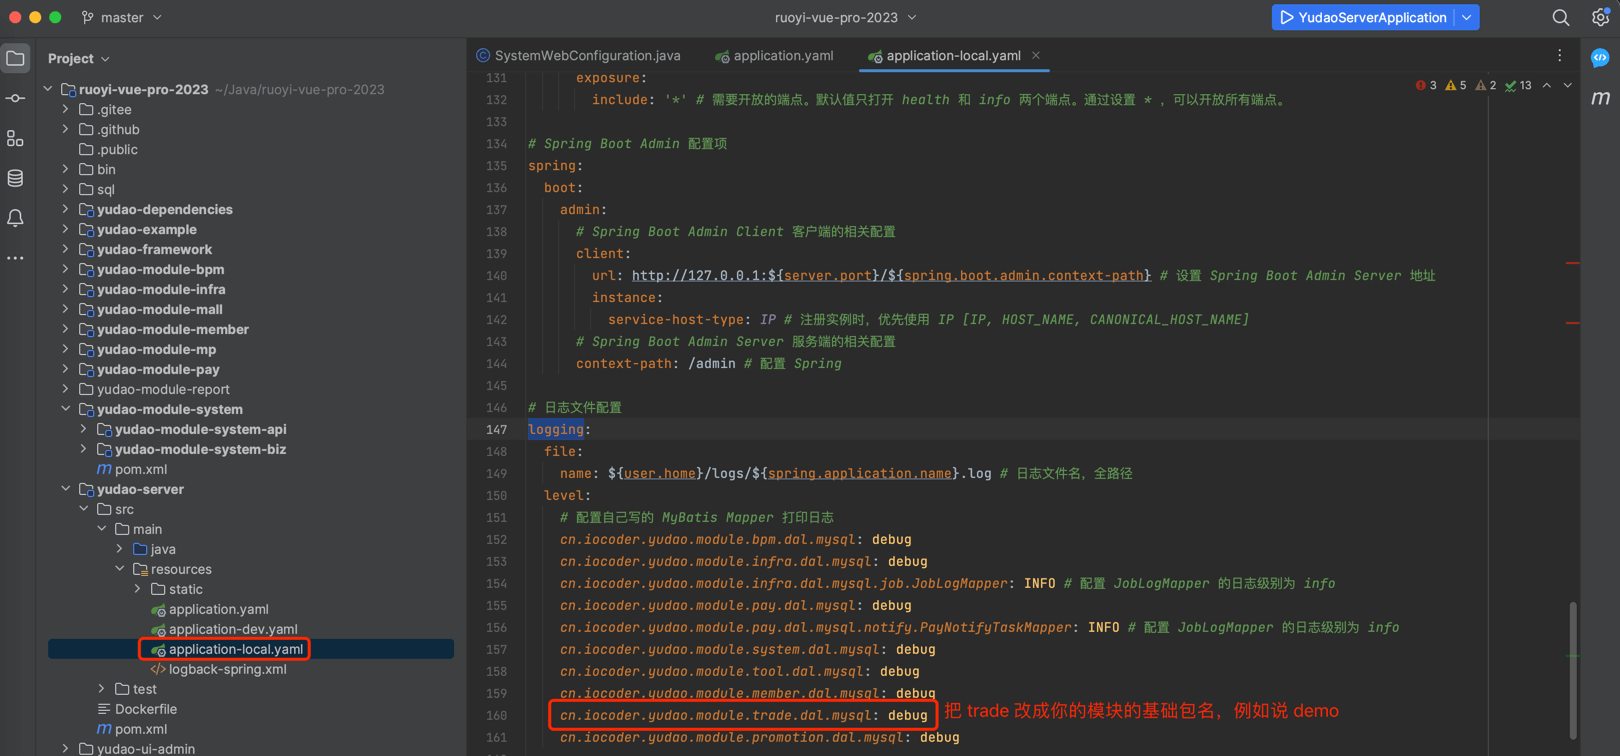Open the Project tool window folder icon
Viewport: 1620px width, 756px height.
click(x=16, y=59)
